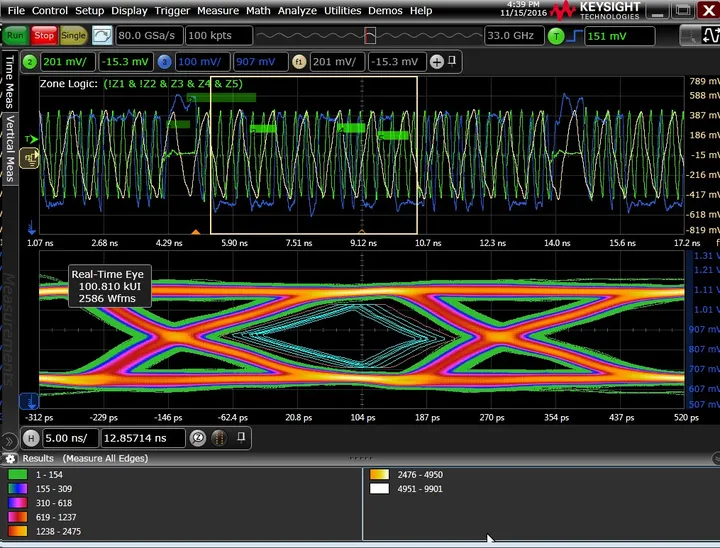Screen dimensions: 720x548
Task: Open the Analyze menu
Action: [x=296, y=10]
